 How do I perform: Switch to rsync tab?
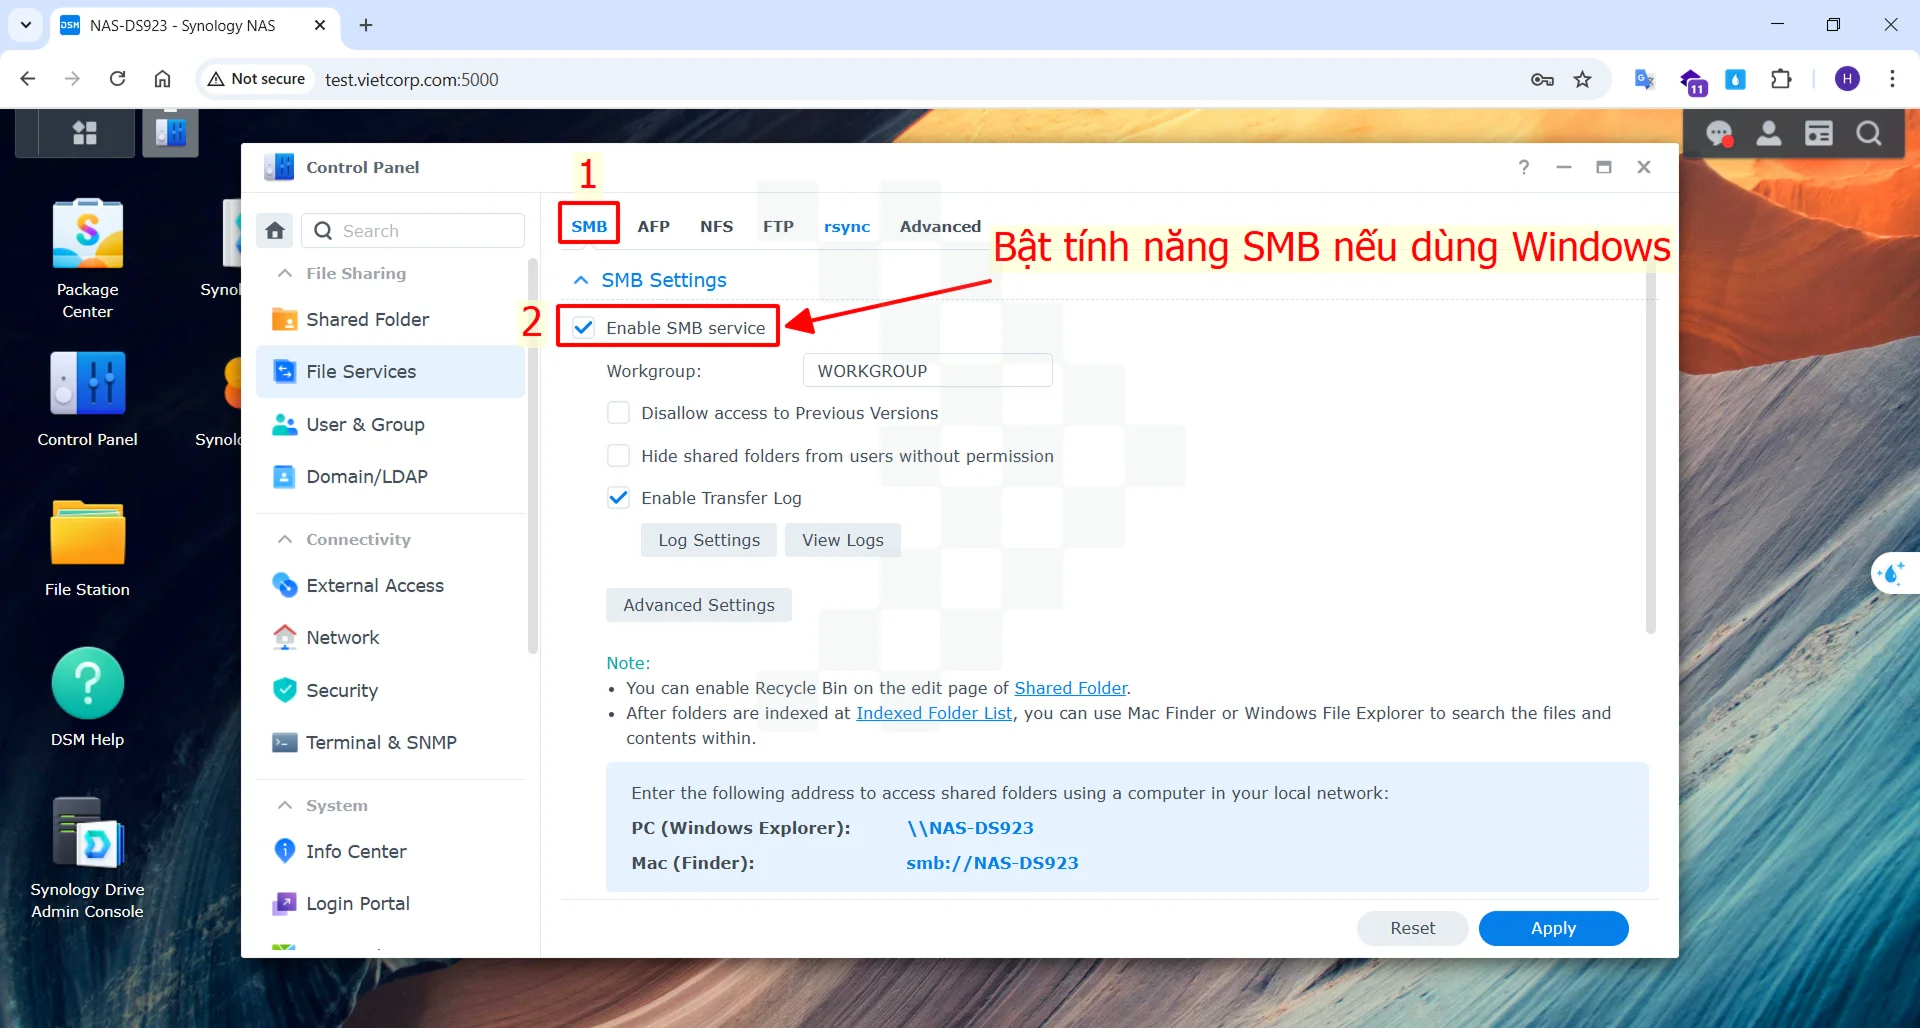pos(847,226)
